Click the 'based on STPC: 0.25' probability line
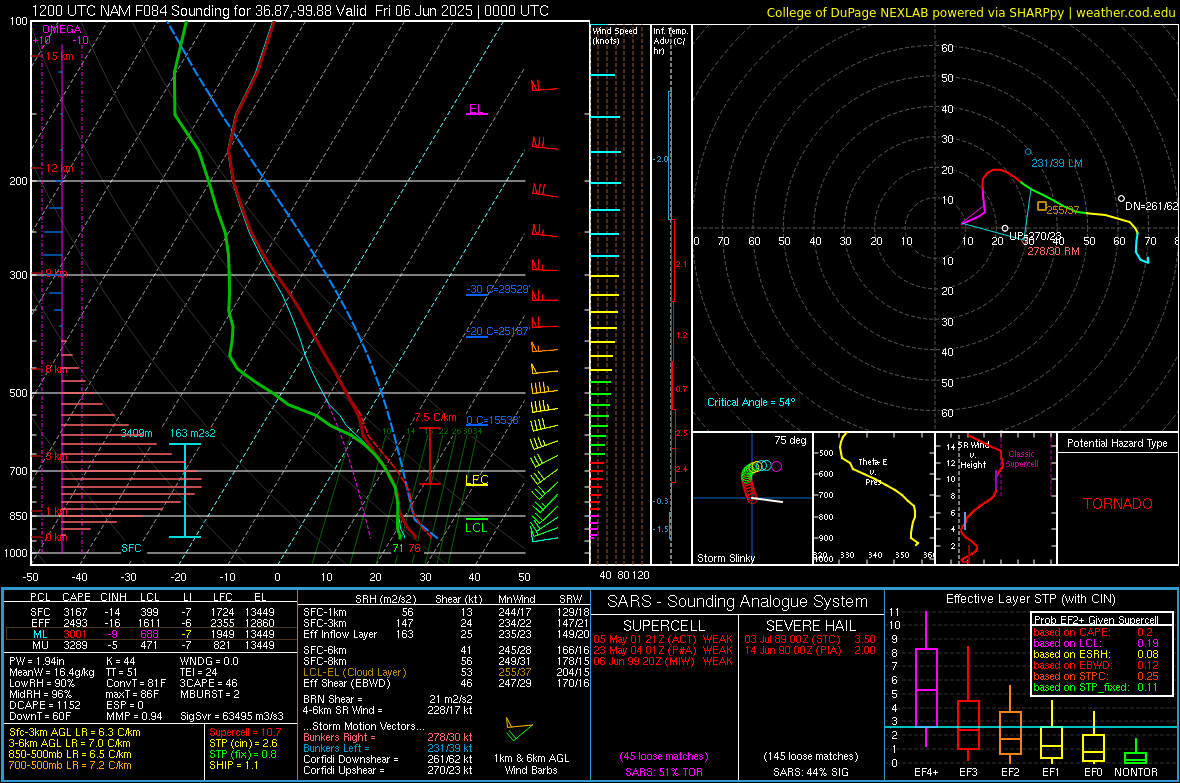Viewport: 1180px width, 783px height. click(1095, 675)
